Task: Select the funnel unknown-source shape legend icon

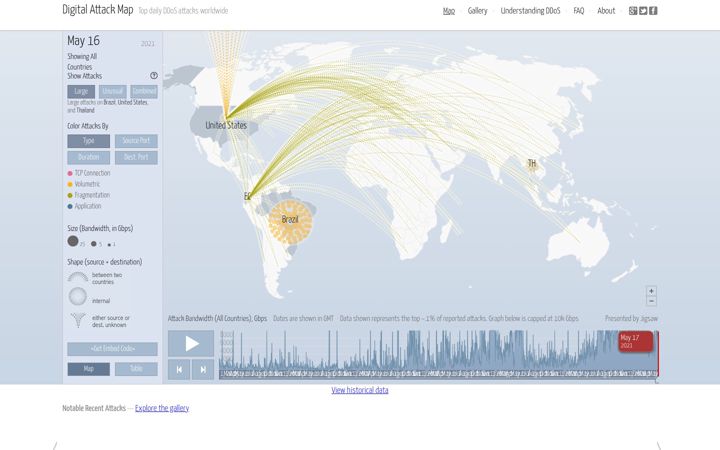Action: (78, 320)
